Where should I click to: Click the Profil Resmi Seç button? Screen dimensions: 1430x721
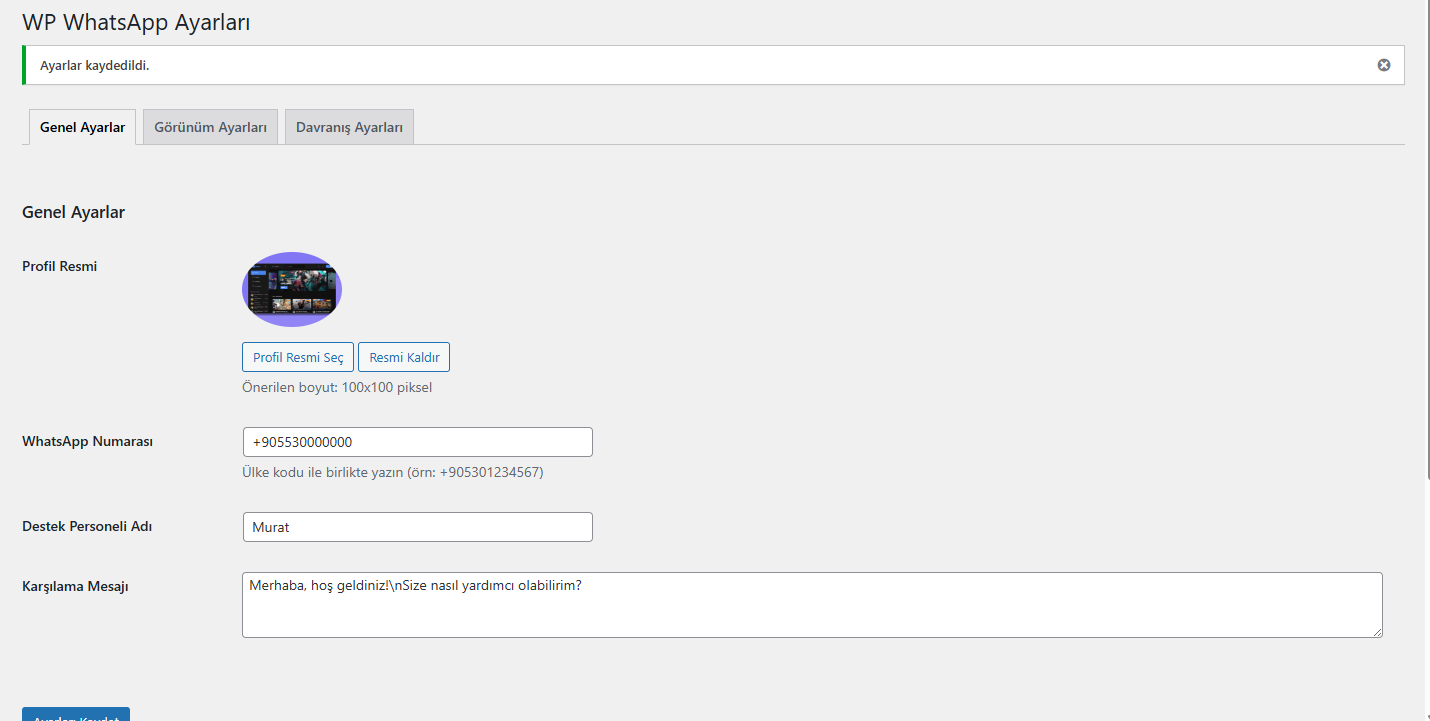pos(298,357)
